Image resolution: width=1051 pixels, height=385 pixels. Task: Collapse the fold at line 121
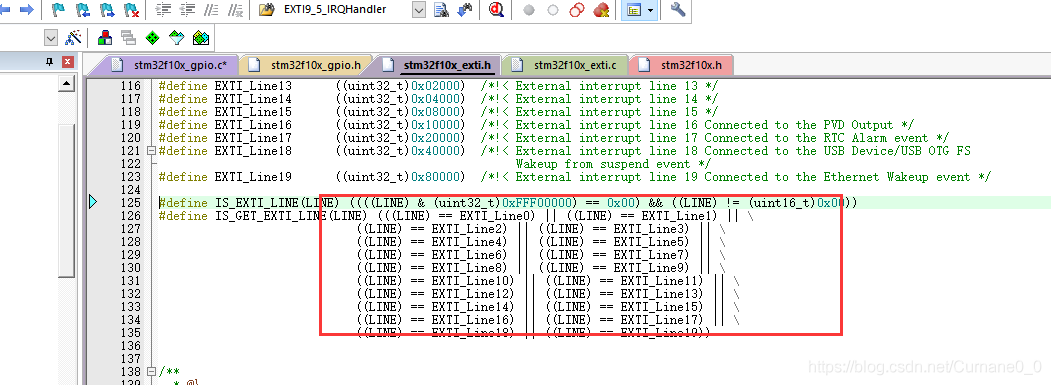tap(151, 151)
